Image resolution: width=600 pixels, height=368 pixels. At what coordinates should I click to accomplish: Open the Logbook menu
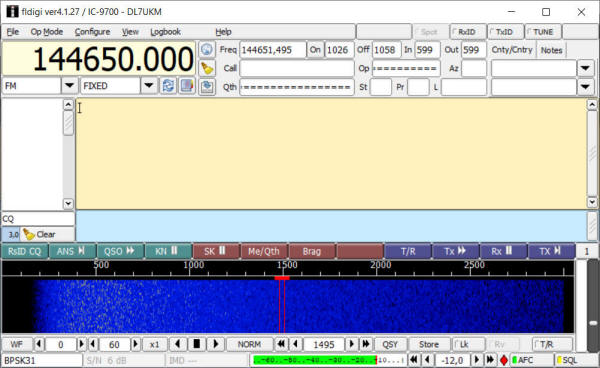(x=165, y=32)
